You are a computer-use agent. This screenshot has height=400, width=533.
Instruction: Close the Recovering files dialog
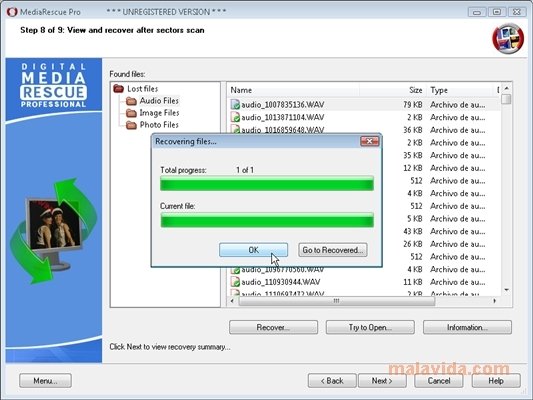pyautogui.click(x=369, y=141)
